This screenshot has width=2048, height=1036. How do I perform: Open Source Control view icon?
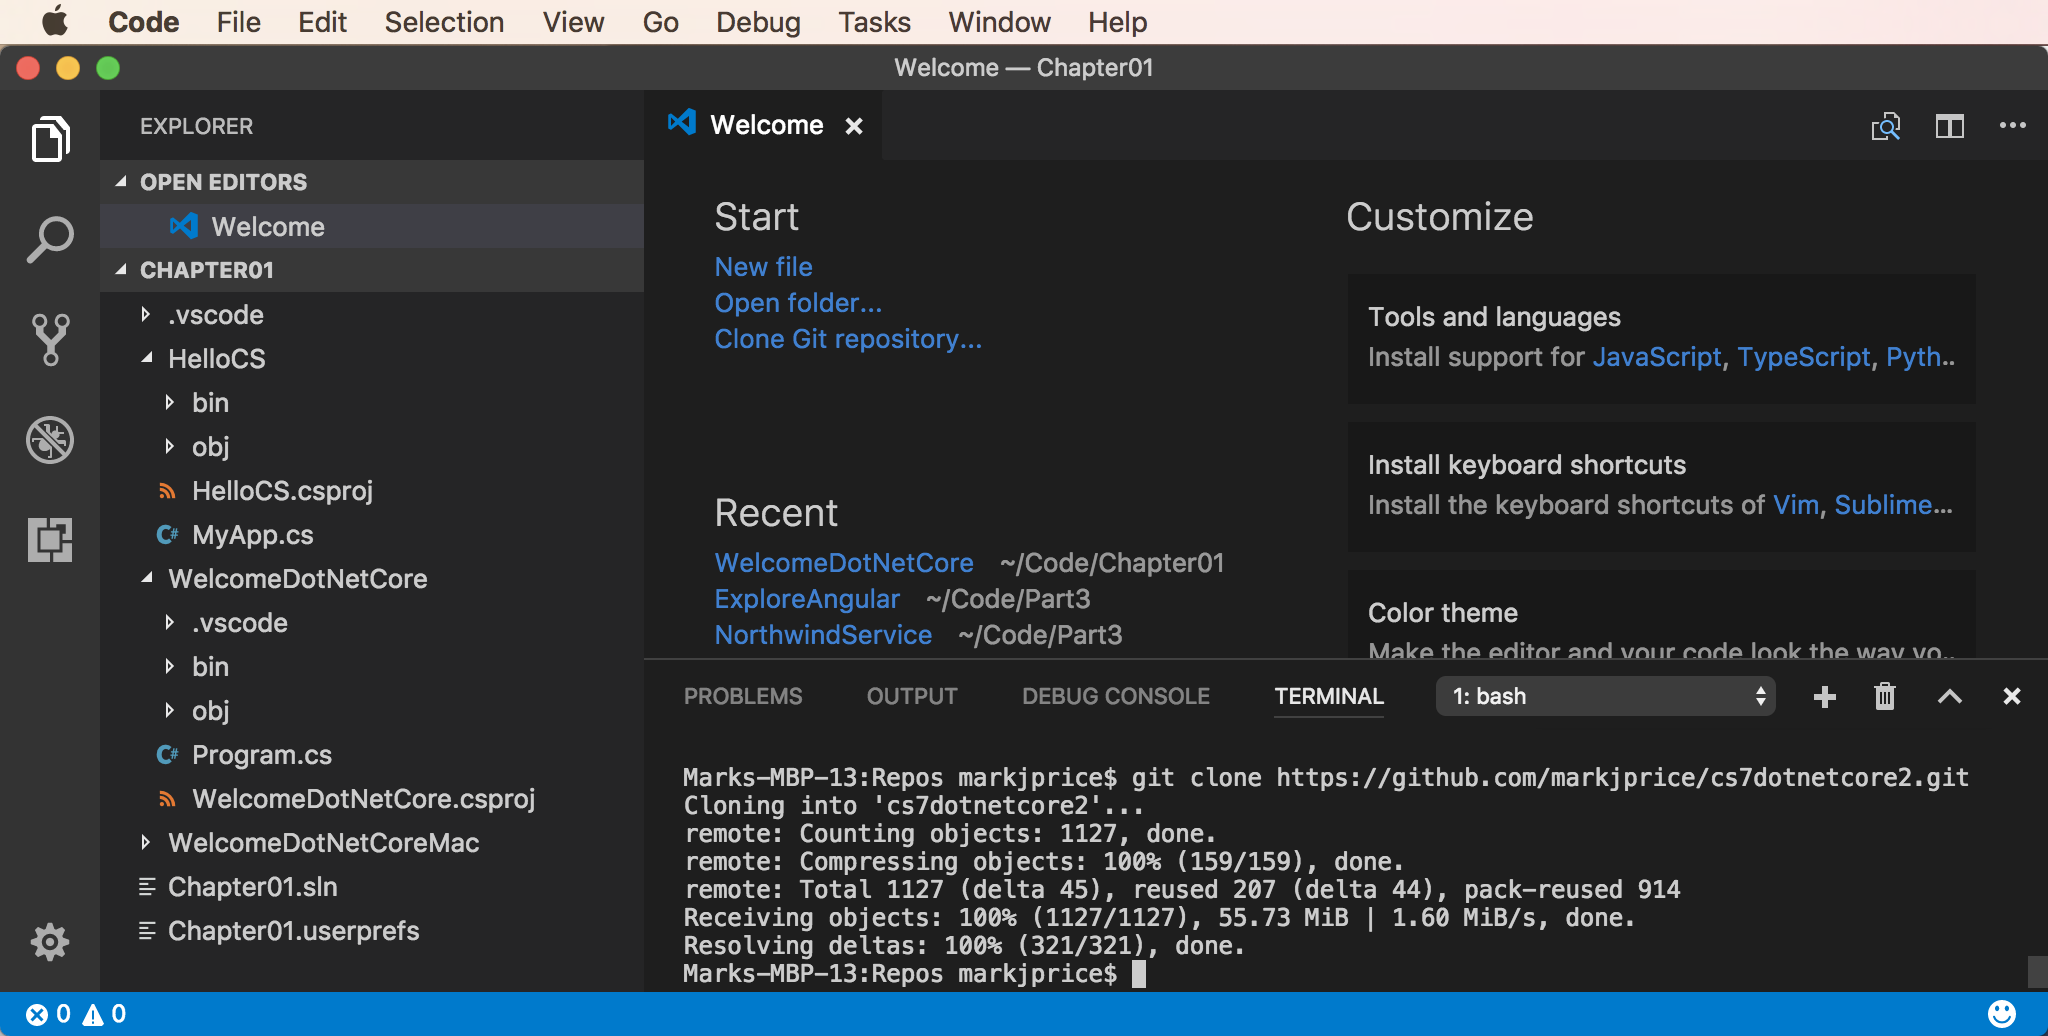pos(50,340)
